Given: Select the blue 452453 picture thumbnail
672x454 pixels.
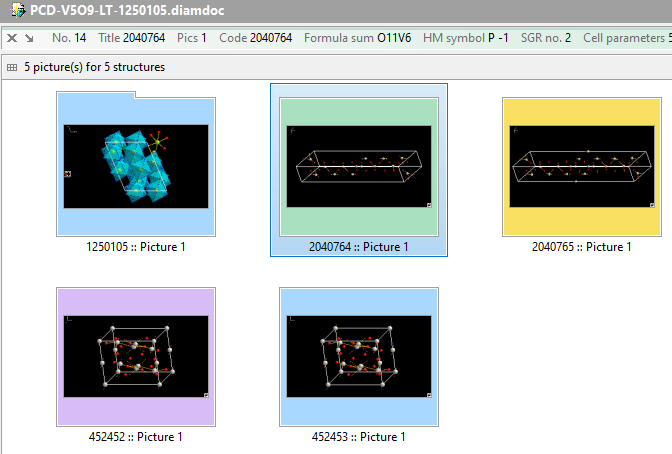Looking at the screenshot, I should click(358, 355).
